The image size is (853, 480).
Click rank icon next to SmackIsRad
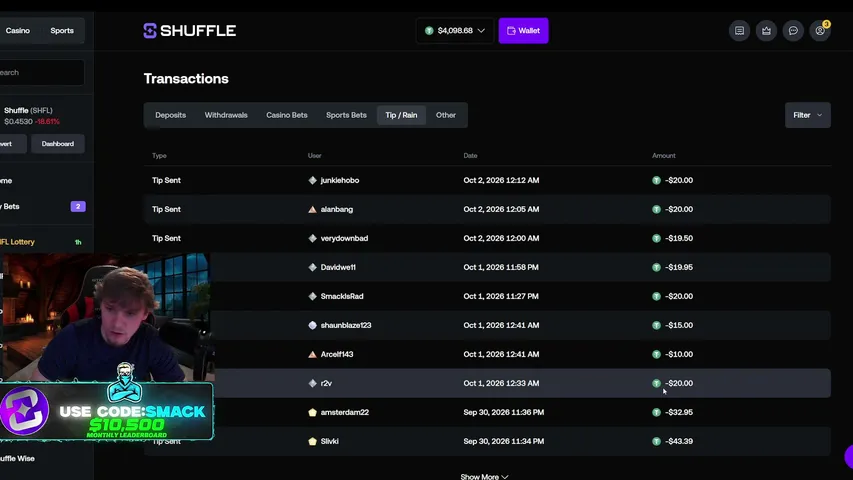click(312, 296)
